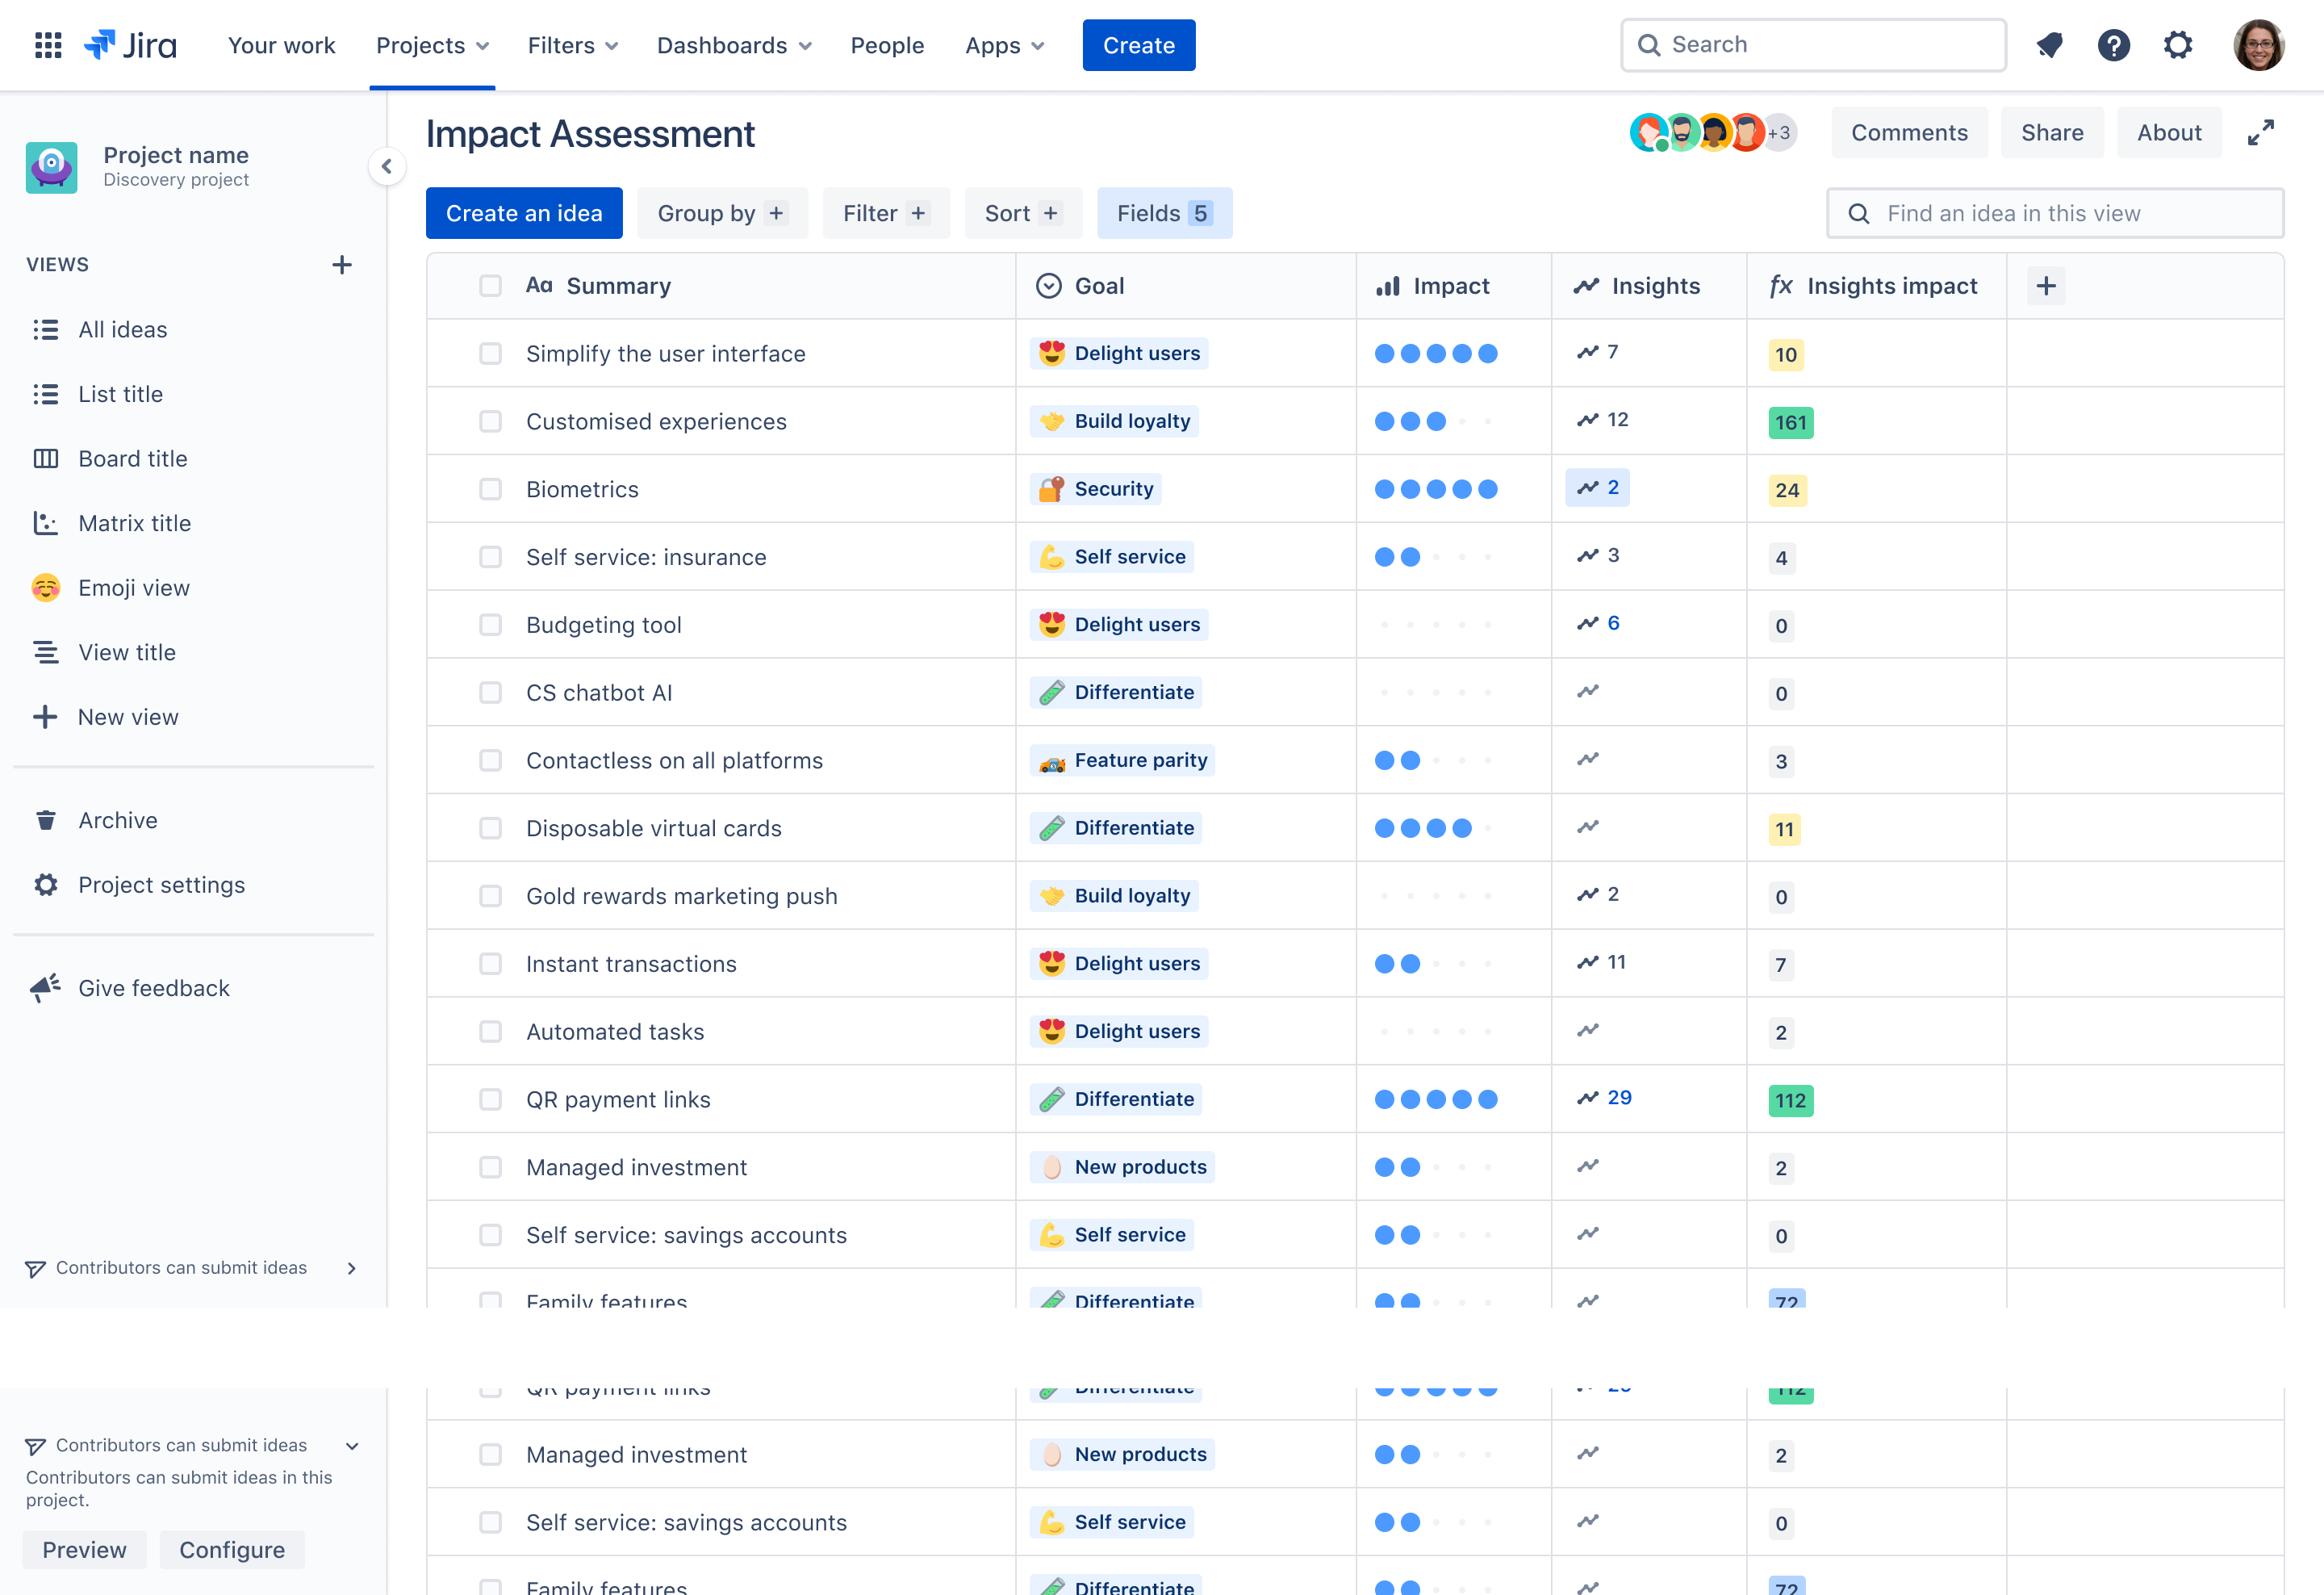Viewport: 2324px width, 1595px height.
Task: Check the Summary column header checkbox
Action: click(x=490, y=285)
